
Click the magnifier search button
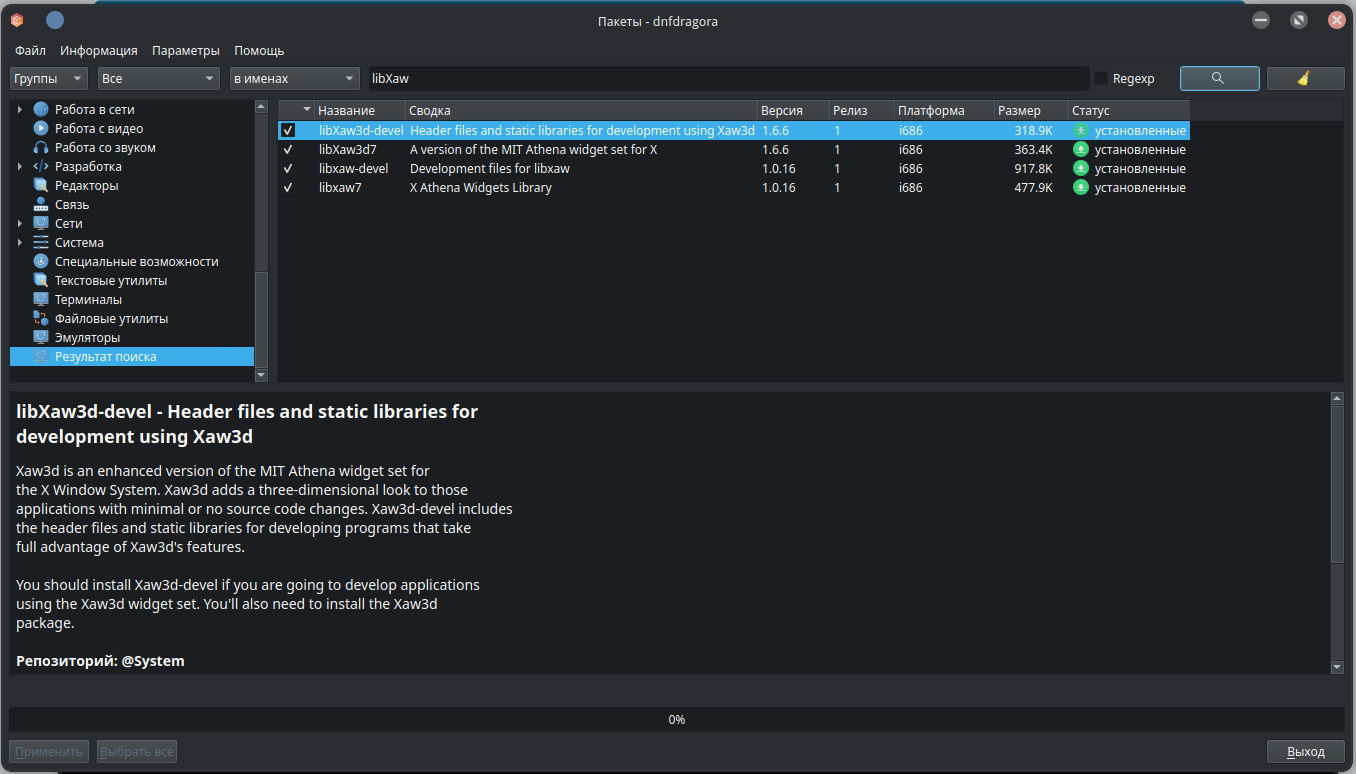[x=1219, y=78]
